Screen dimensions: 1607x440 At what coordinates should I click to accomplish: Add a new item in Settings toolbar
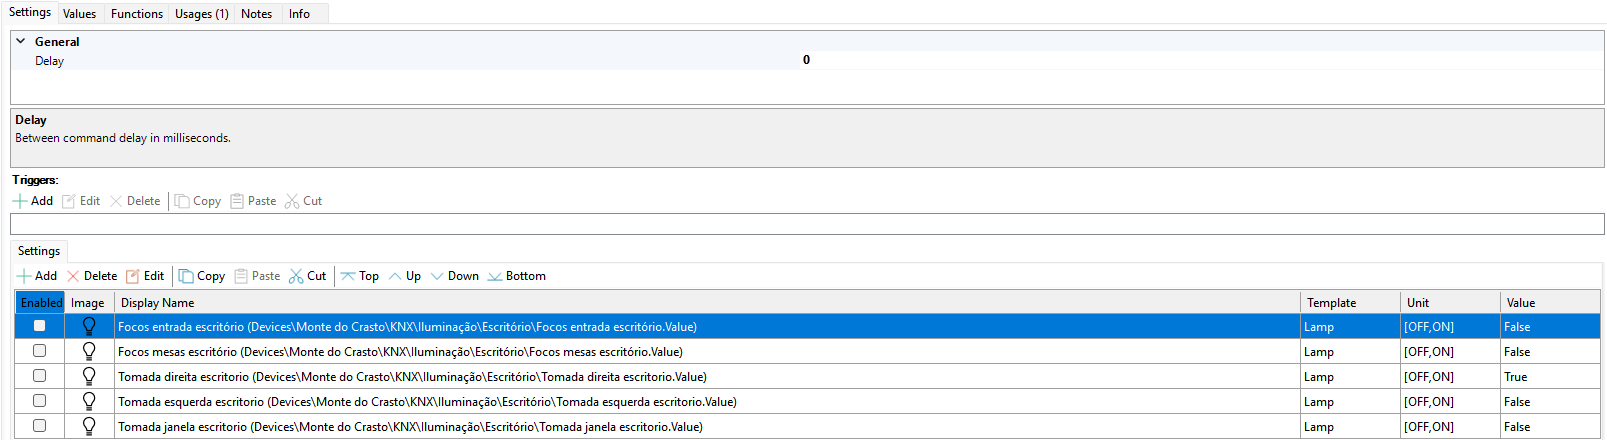[37, 276]
